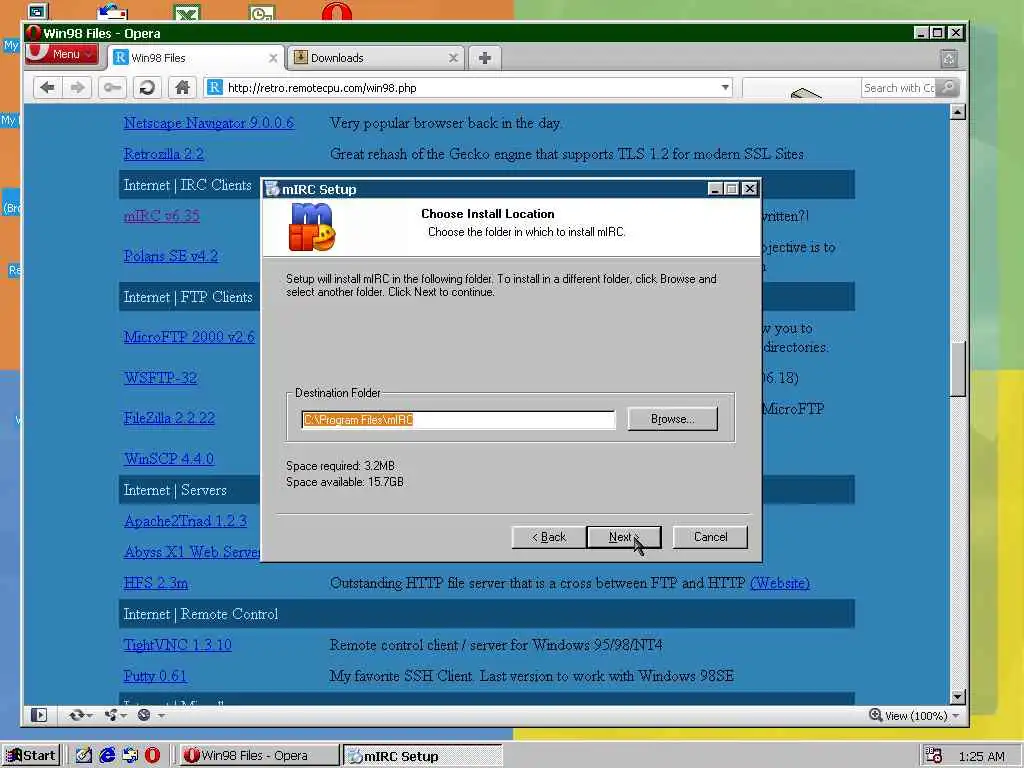Open the WinSCP 4.4.0 link

[168, 458]
